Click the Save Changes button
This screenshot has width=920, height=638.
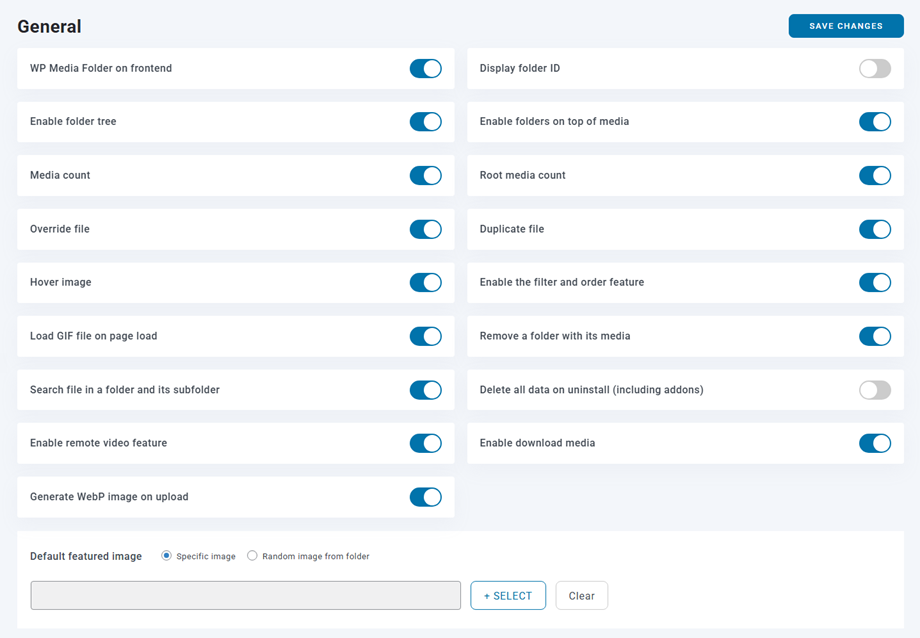[x=845, y=26]
